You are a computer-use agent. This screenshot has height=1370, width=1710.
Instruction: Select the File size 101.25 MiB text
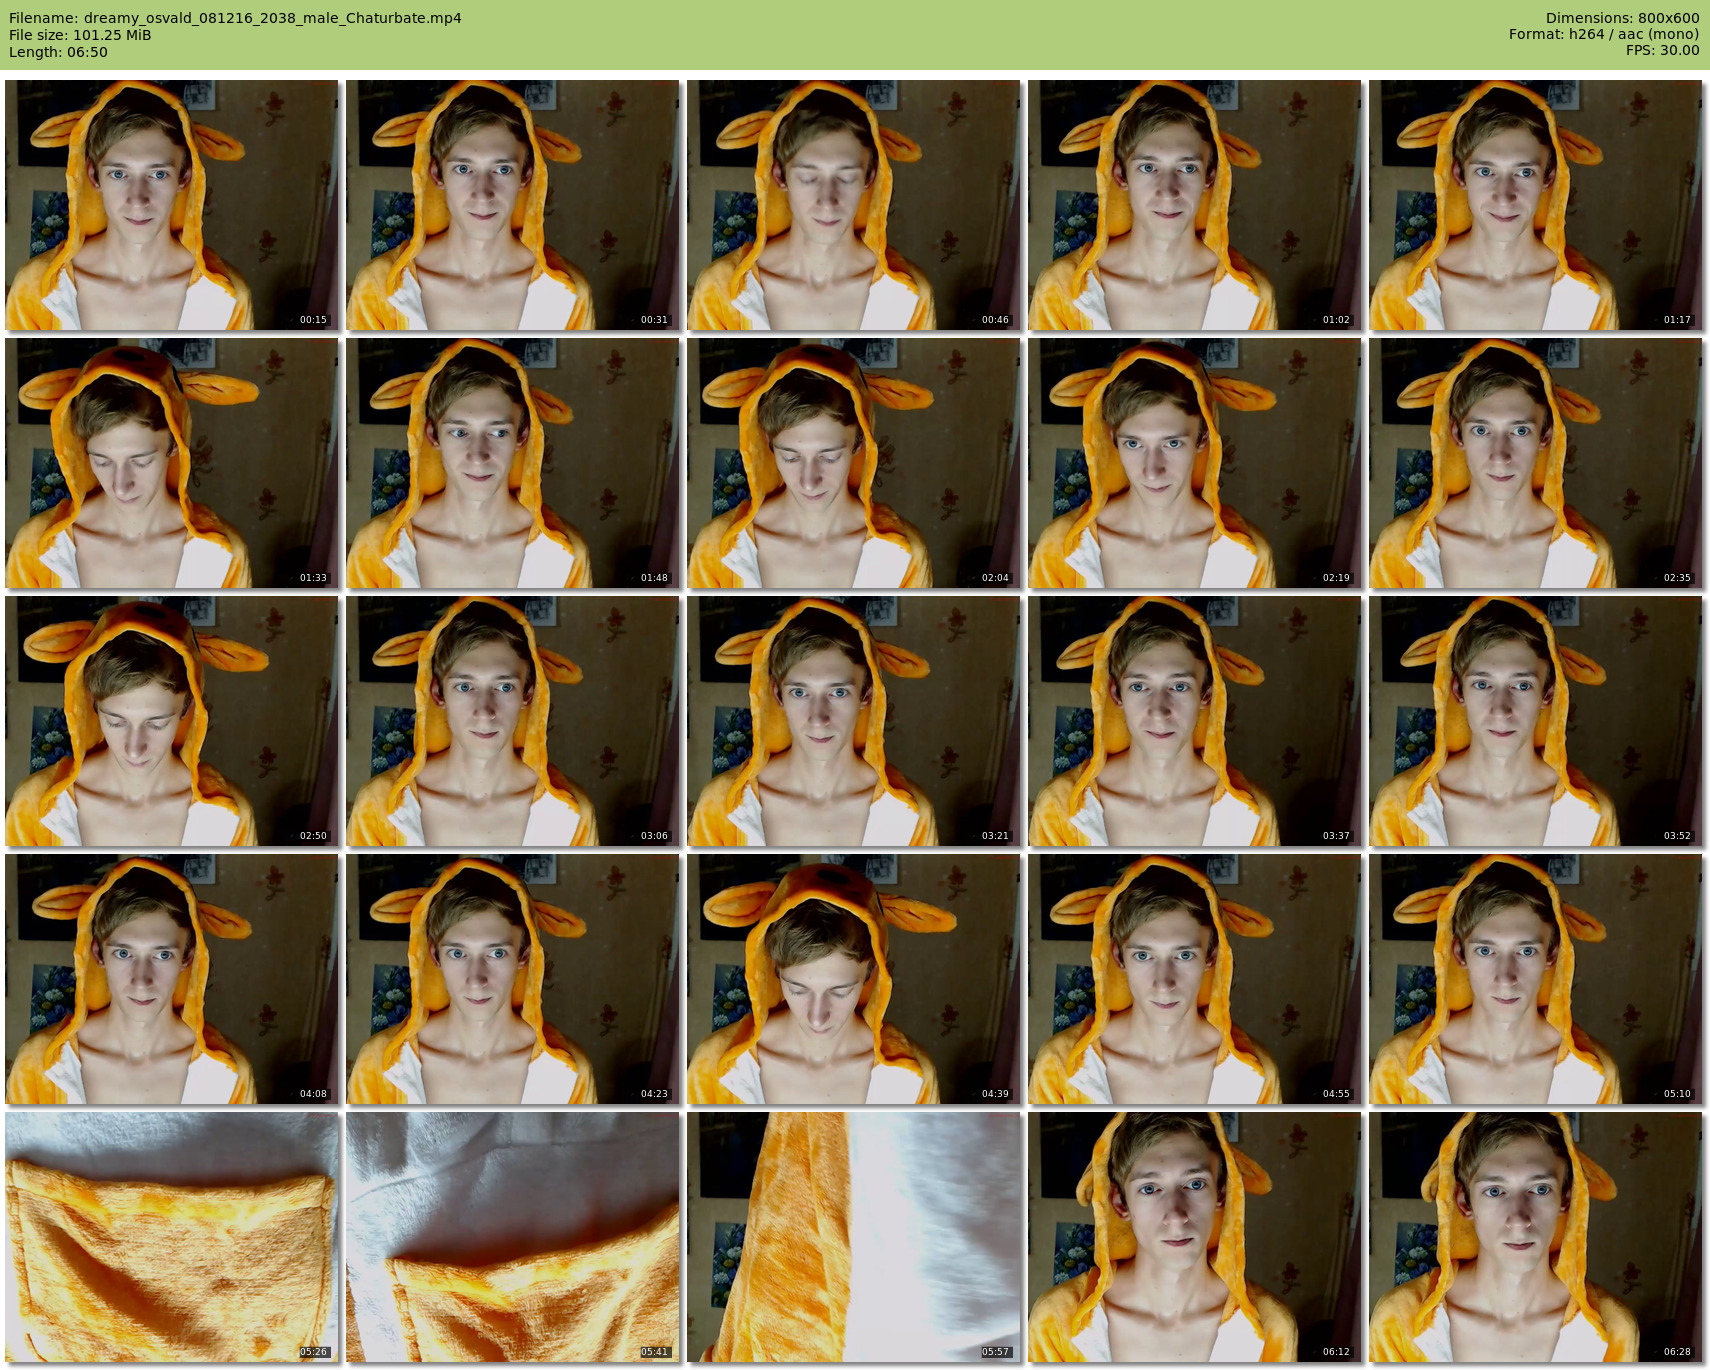pos(80,35)
